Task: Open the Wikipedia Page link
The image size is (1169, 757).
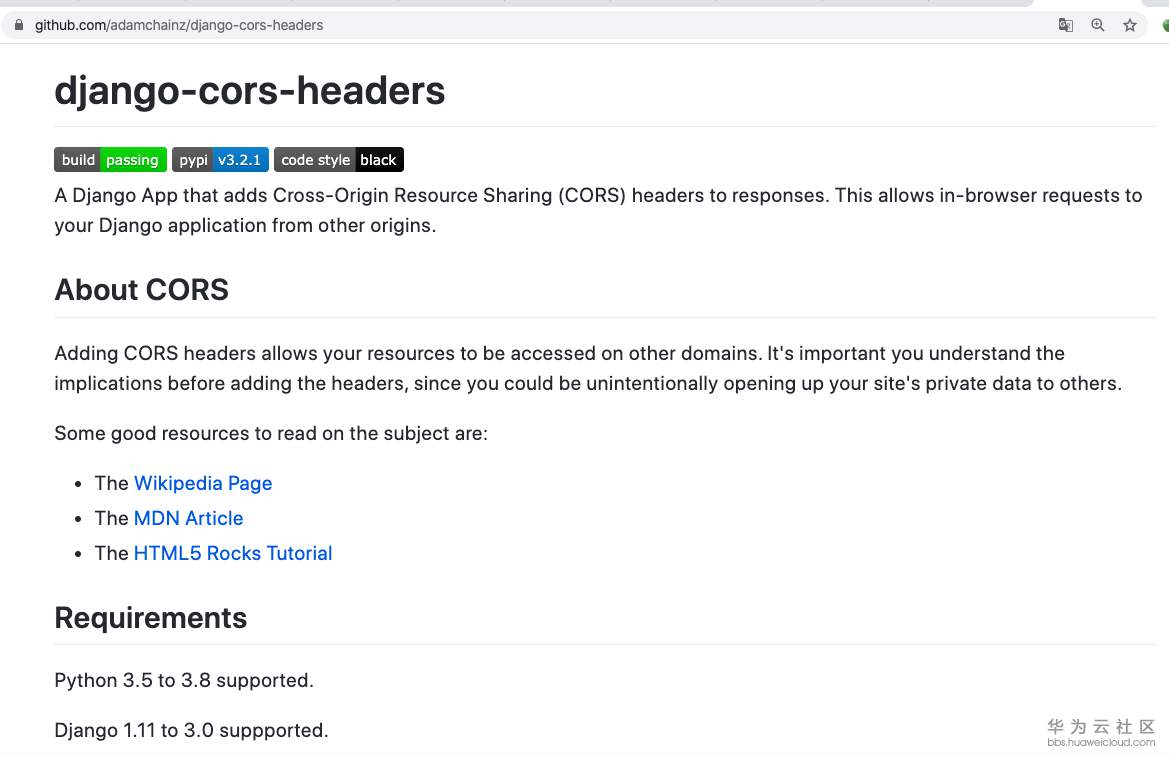Action: [203, 483]
